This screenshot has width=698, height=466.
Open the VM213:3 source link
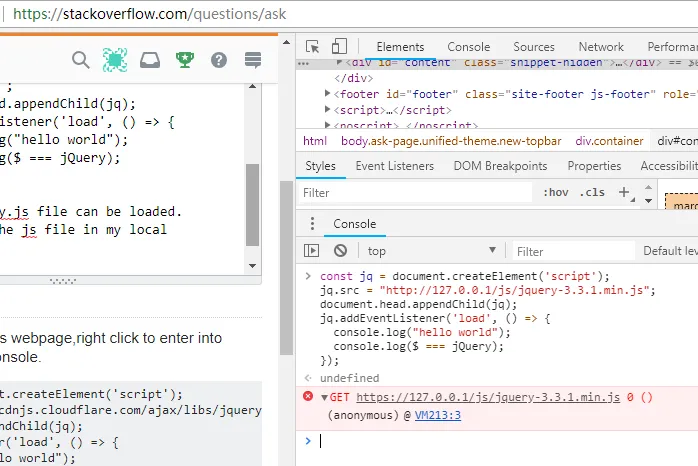(x=438, y=415)
